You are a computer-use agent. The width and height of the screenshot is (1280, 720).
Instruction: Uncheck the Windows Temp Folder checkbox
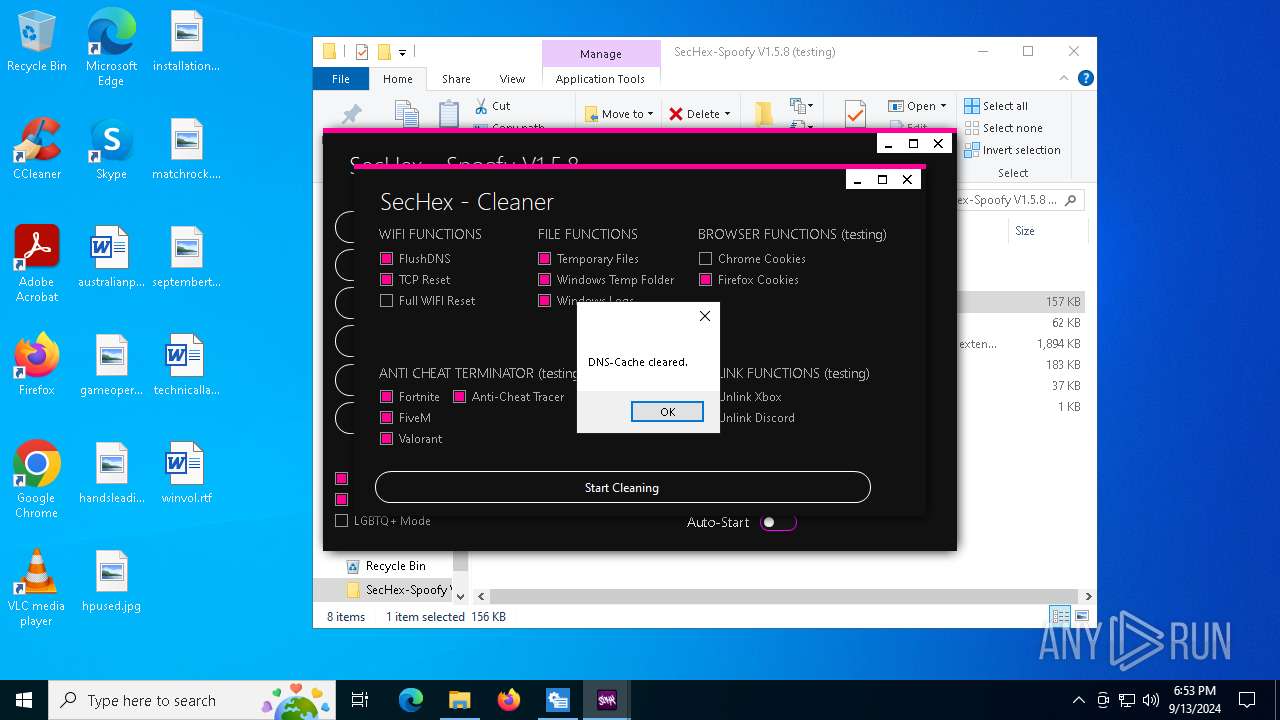coord(545,279)
